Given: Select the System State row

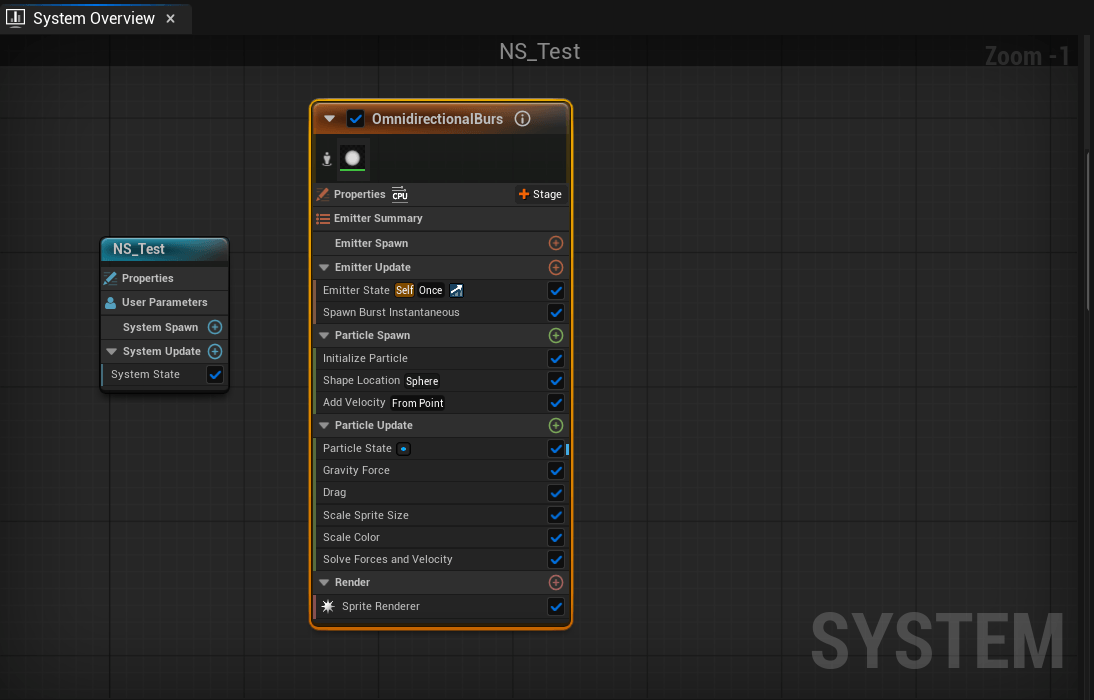Looking at the screenshot, I should [x=165, y=375].
